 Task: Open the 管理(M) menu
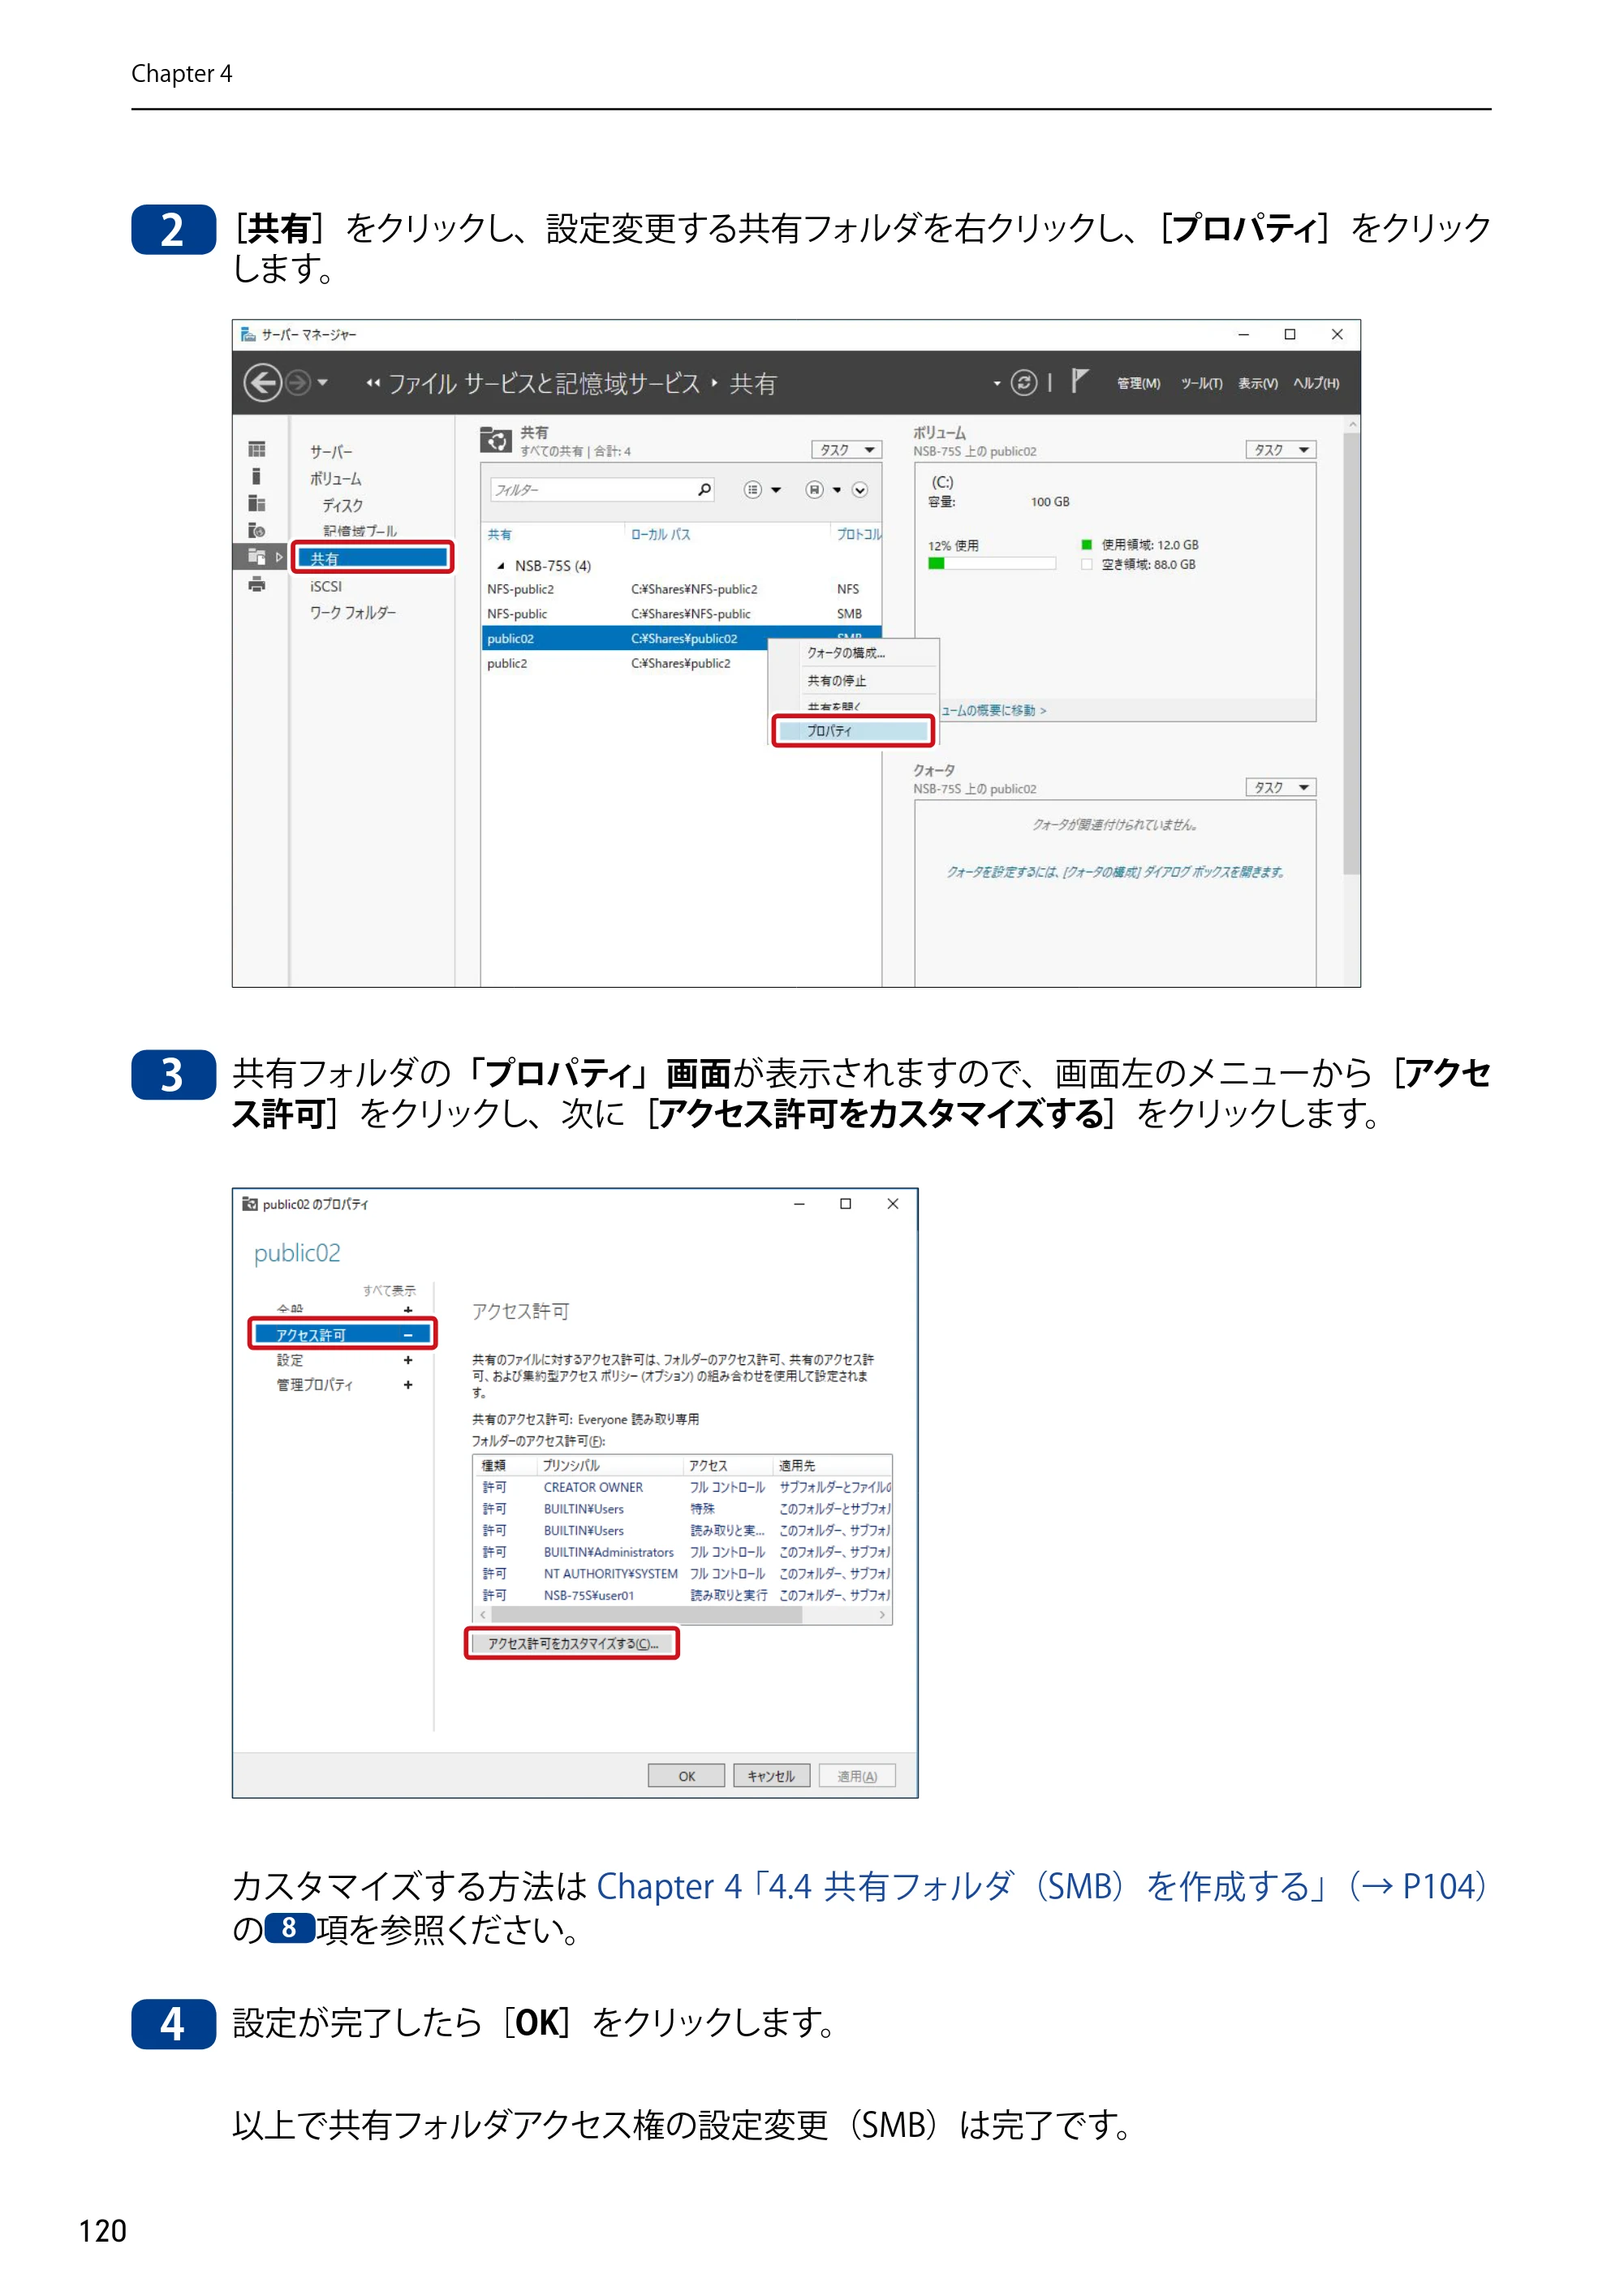[1139, 384]
